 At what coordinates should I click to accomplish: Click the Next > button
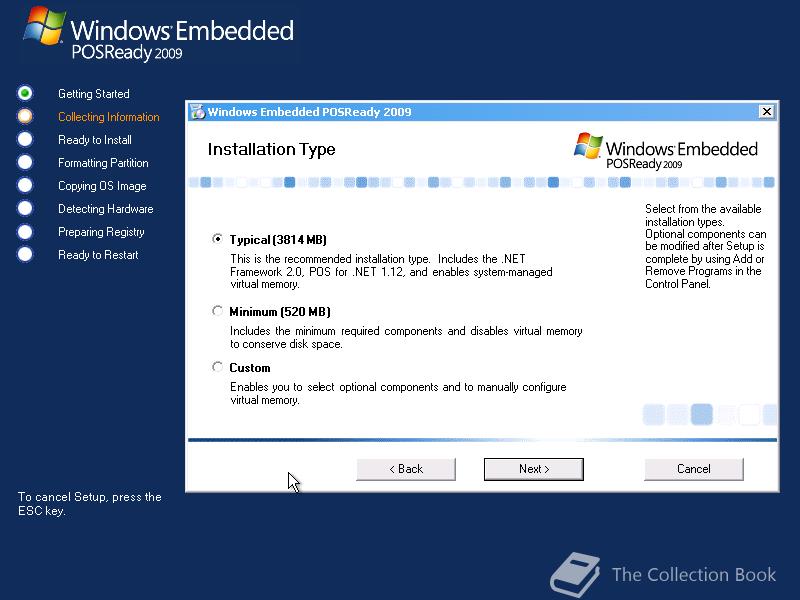(534, 469)
